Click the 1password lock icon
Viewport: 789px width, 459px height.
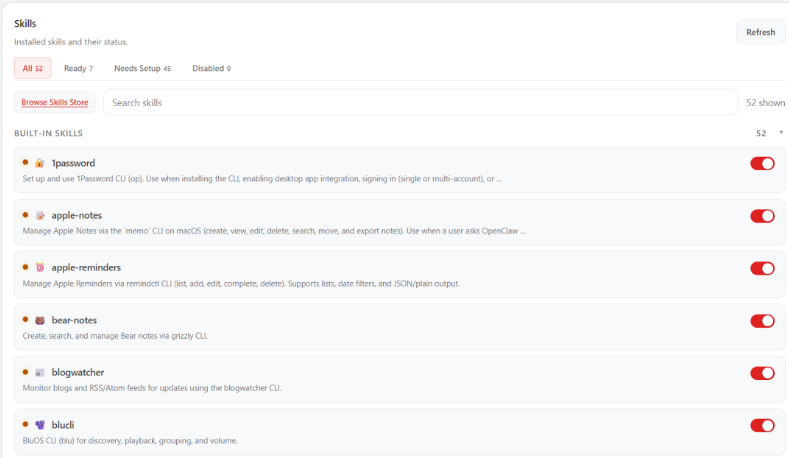[x=40, y=163]
